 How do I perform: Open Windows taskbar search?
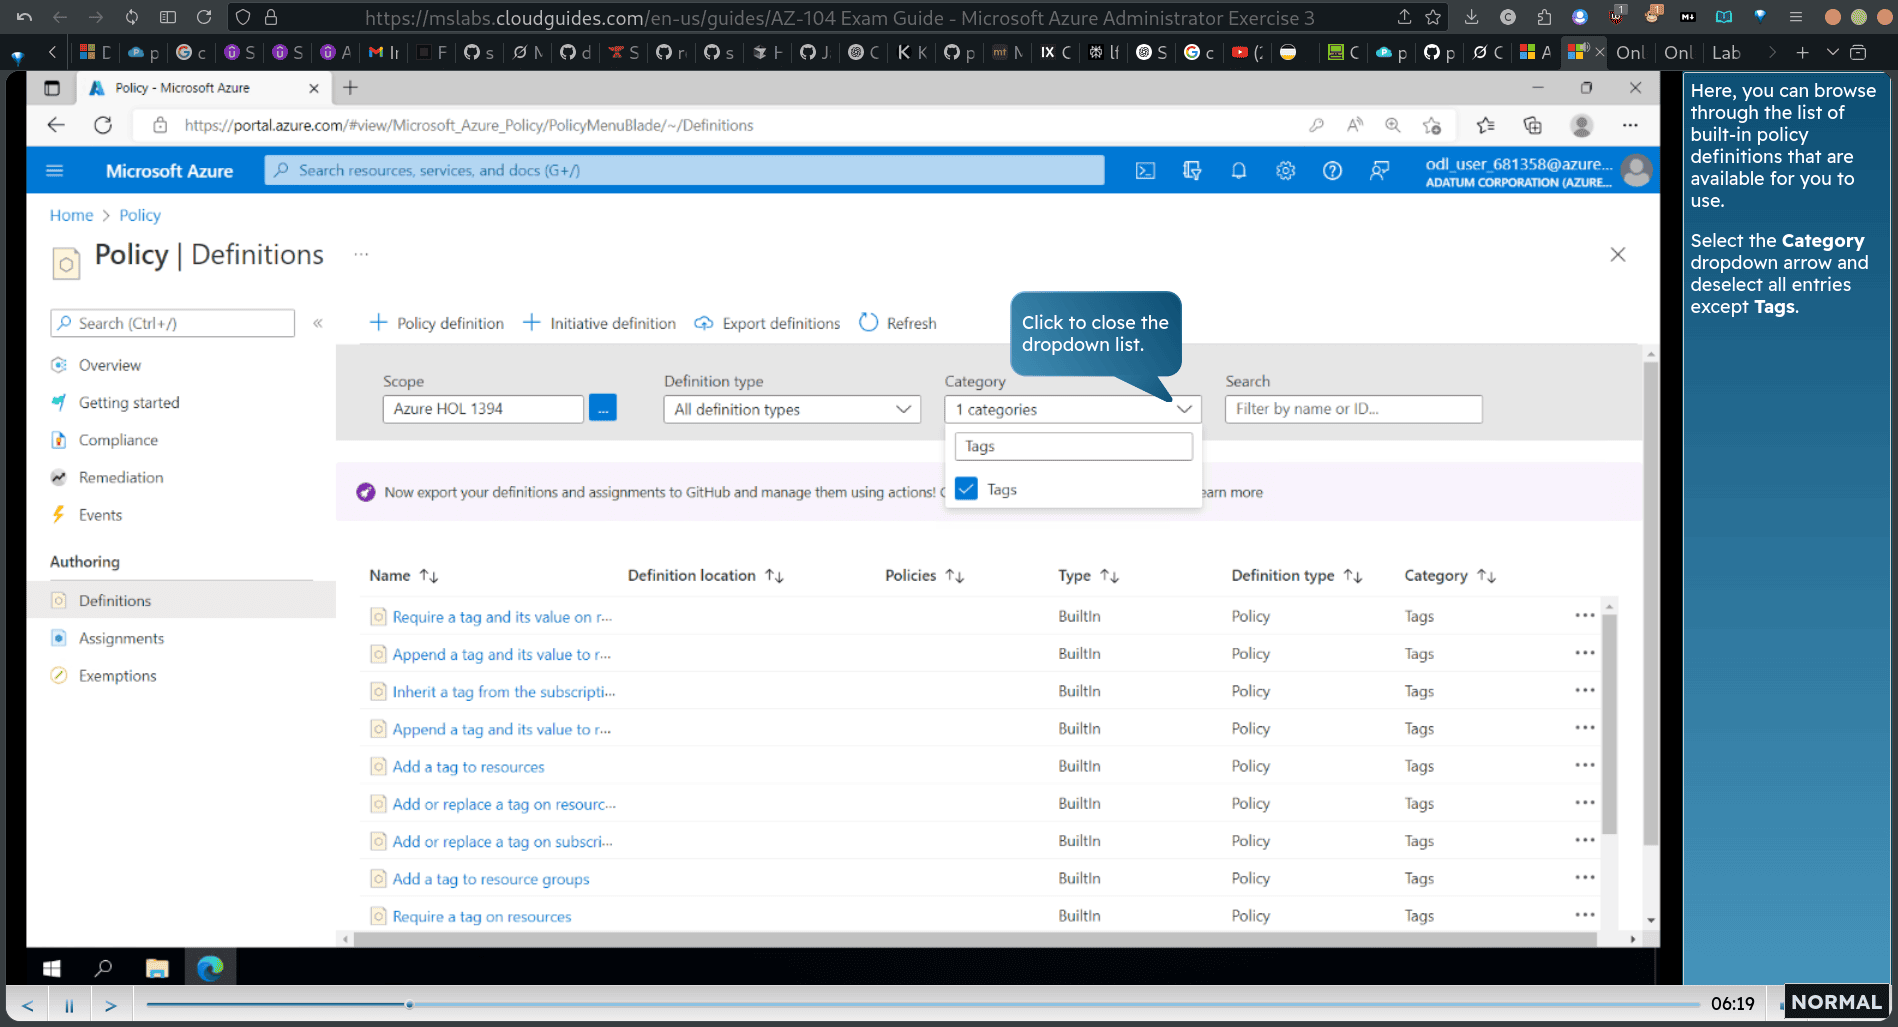tap(103, 968)
